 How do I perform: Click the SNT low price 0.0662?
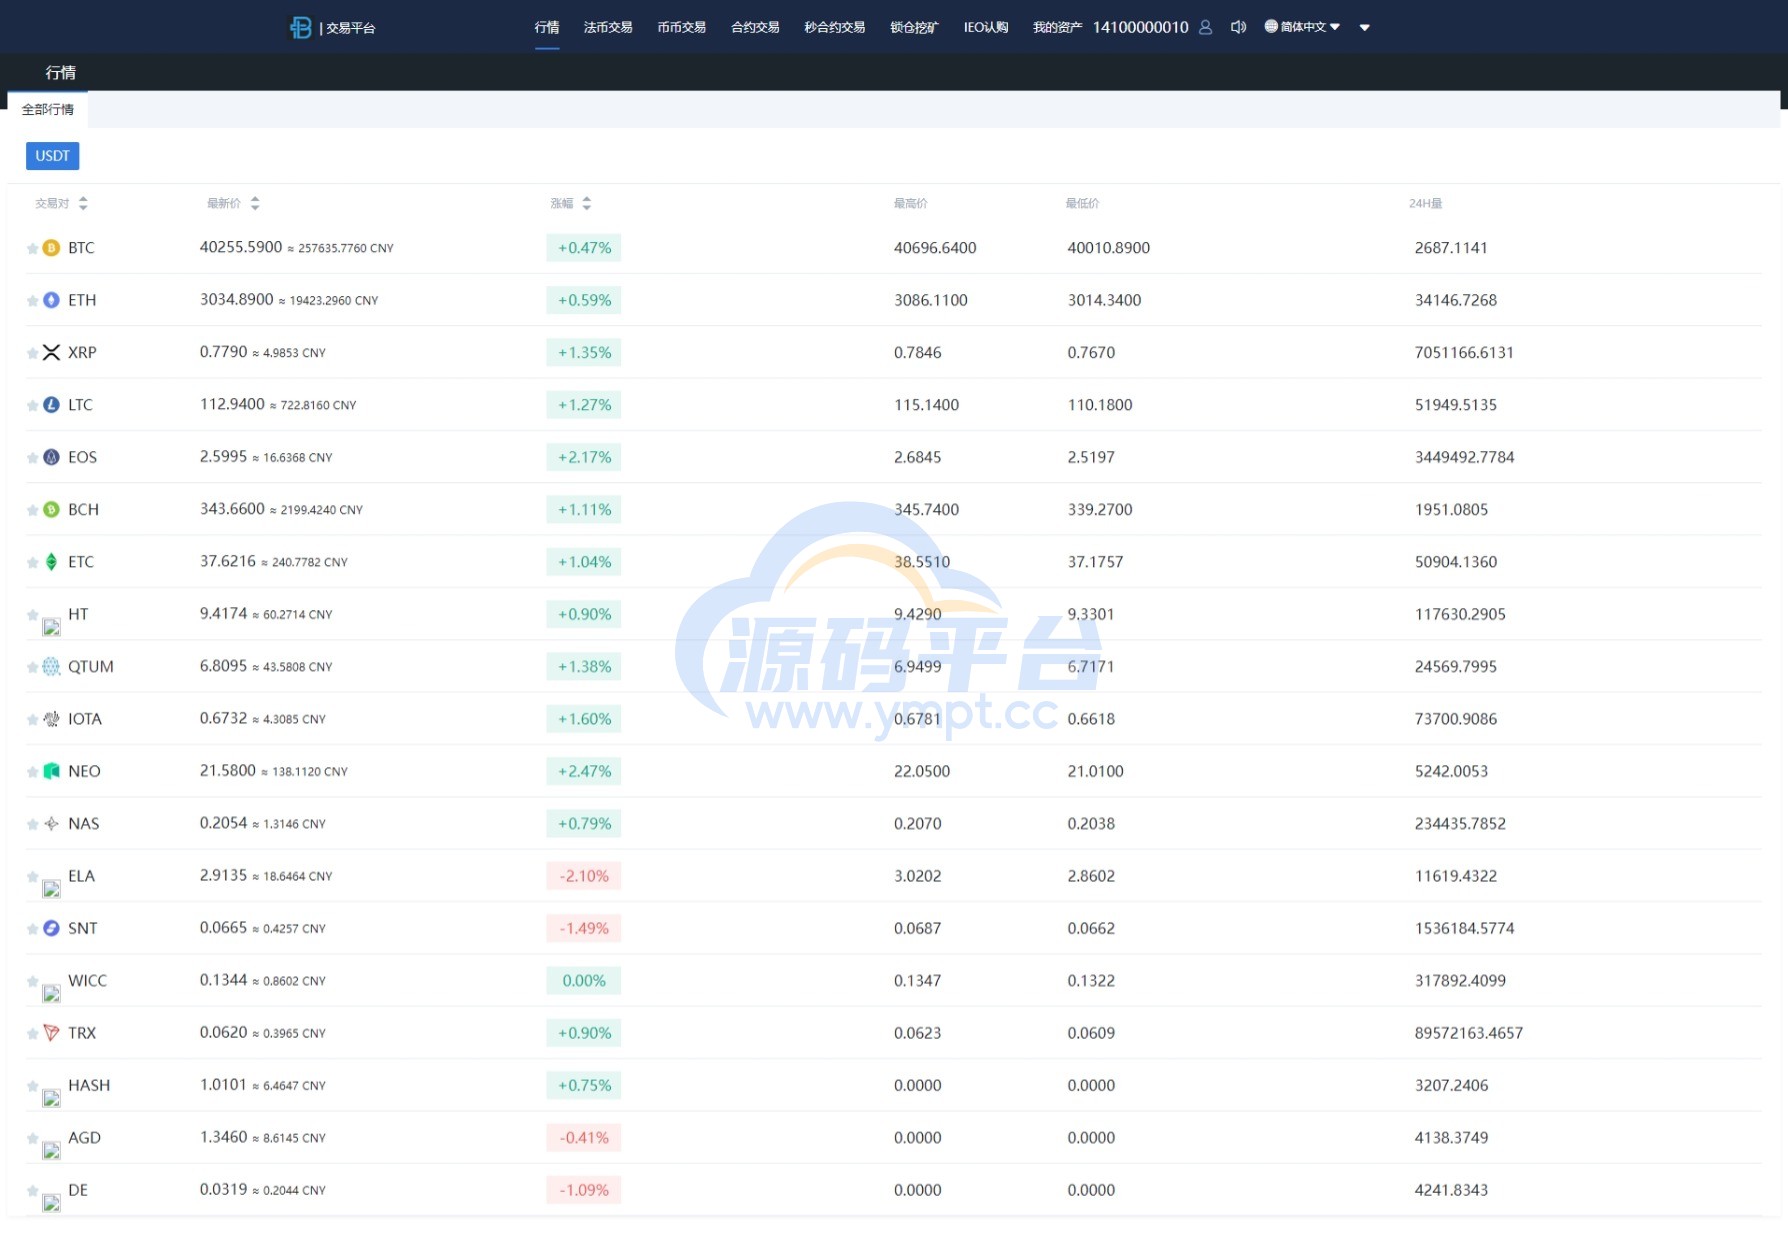click(x=1091, y=928)
